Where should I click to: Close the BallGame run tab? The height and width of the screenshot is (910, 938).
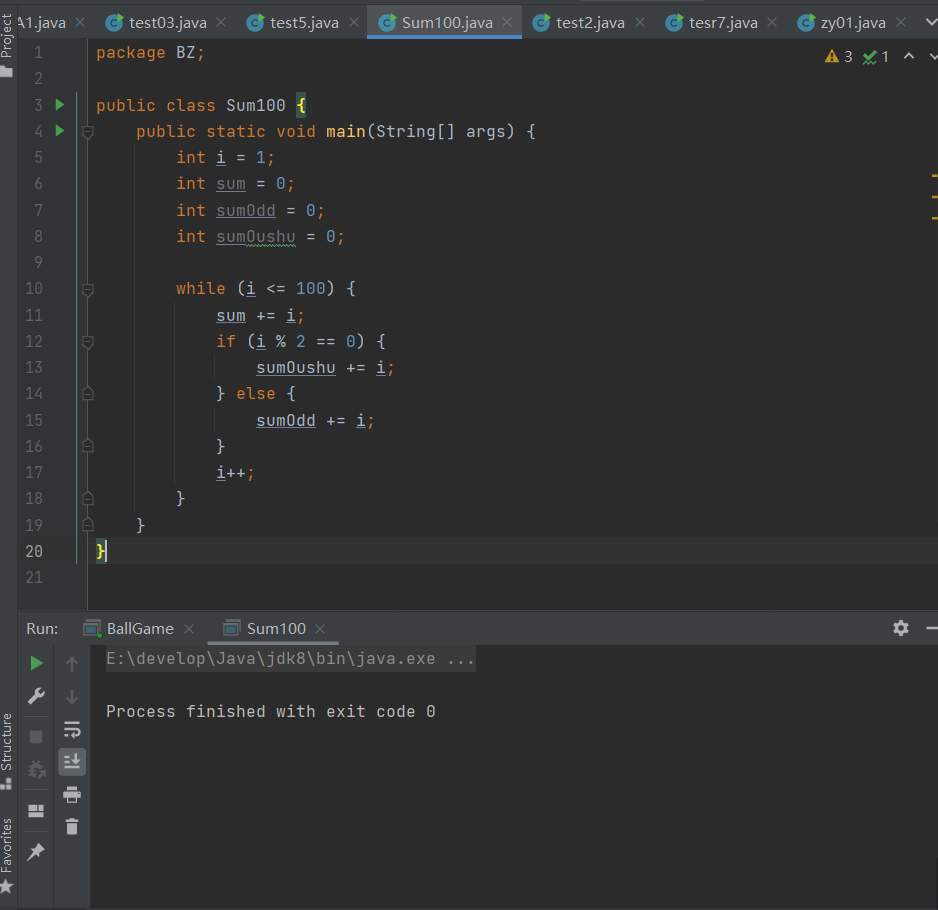pos(189,629)
